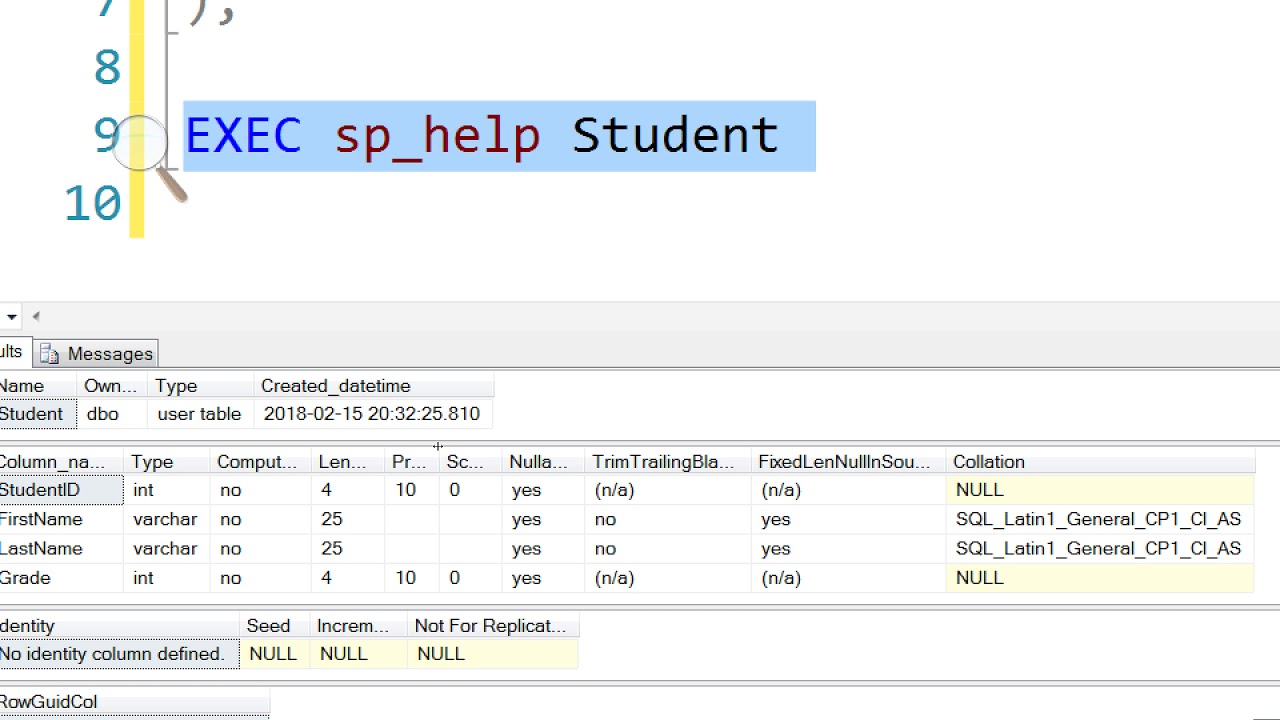The image size is (1280, 720).
Task: Click the Student name cell
Action: tap(38, 414)
